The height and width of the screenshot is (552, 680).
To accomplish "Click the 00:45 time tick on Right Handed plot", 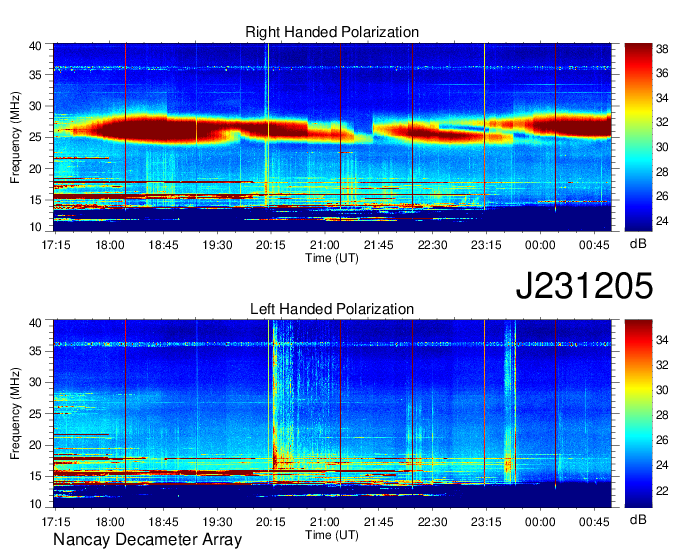I will (594, 245).
